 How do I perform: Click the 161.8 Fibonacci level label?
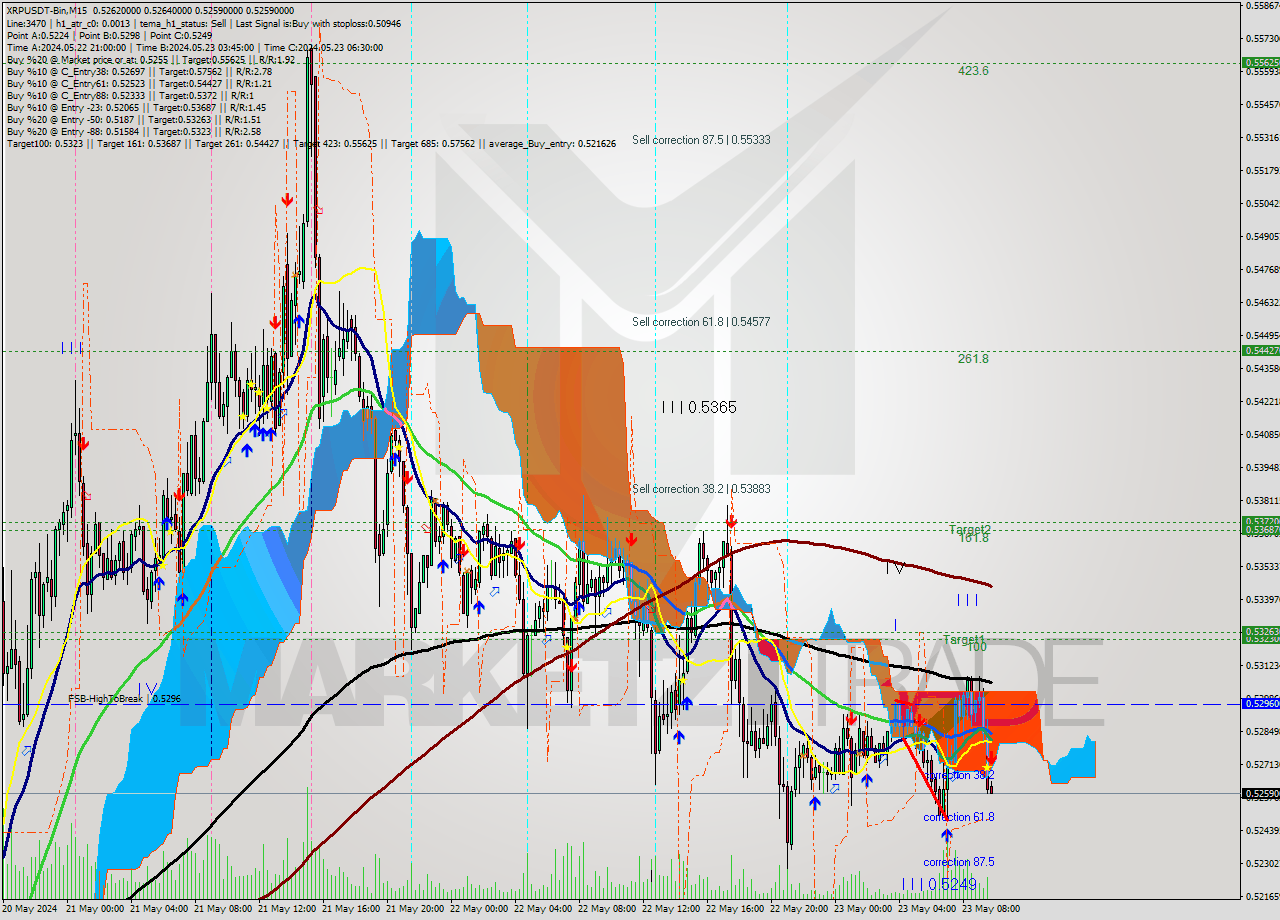coord(973,538)
